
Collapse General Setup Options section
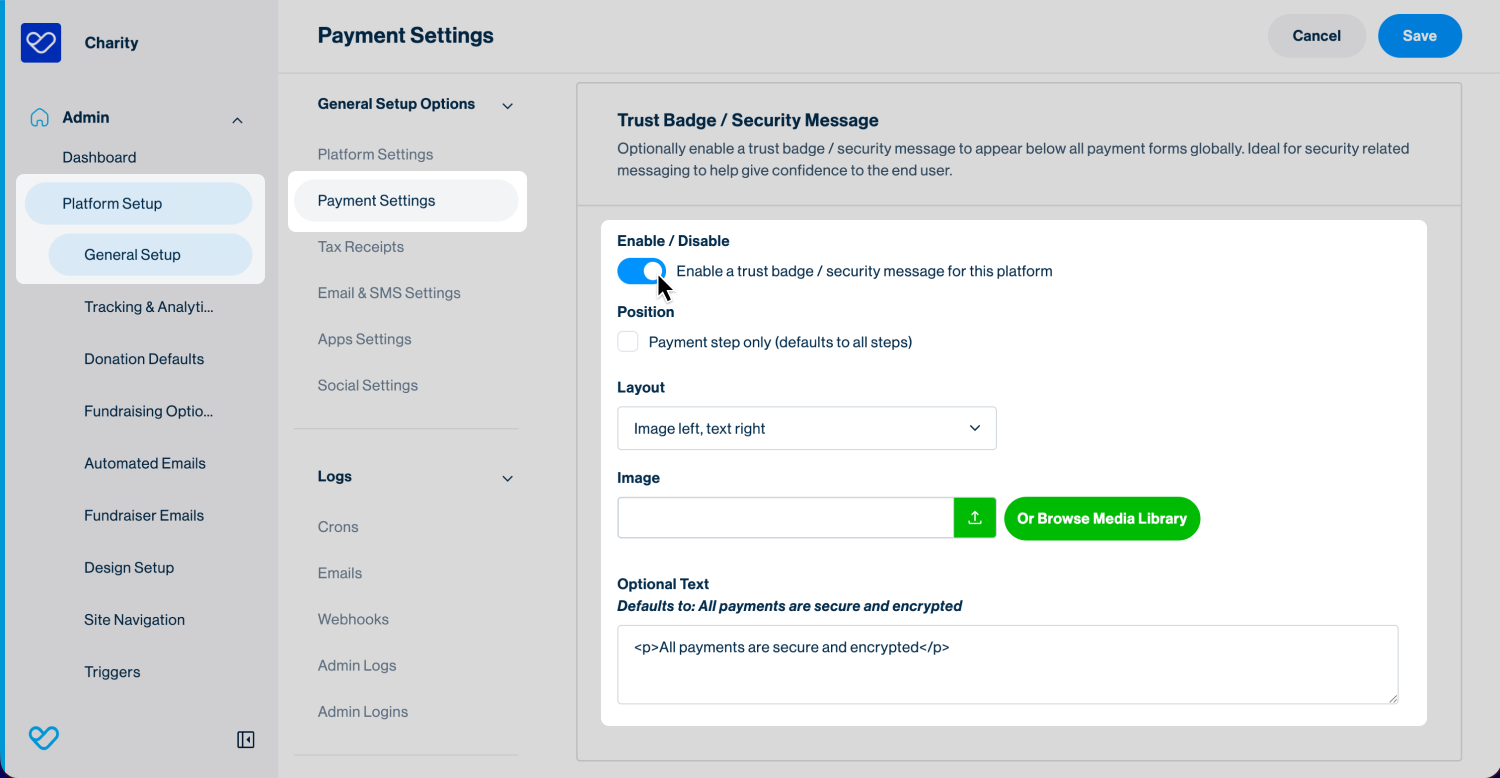(x=507, y=106)
